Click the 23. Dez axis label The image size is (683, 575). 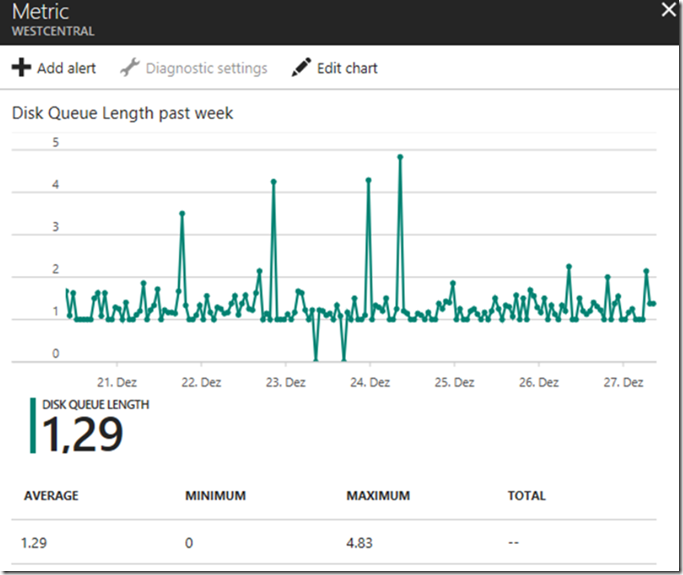click(x=286, y=382)
